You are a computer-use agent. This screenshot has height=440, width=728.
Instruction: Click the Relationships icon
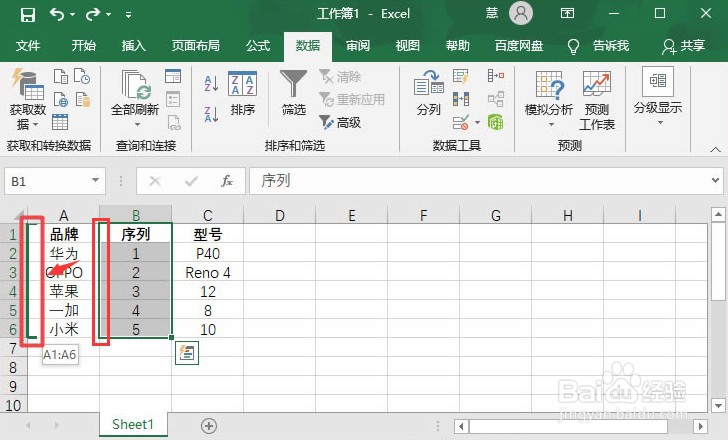(496, 99)
